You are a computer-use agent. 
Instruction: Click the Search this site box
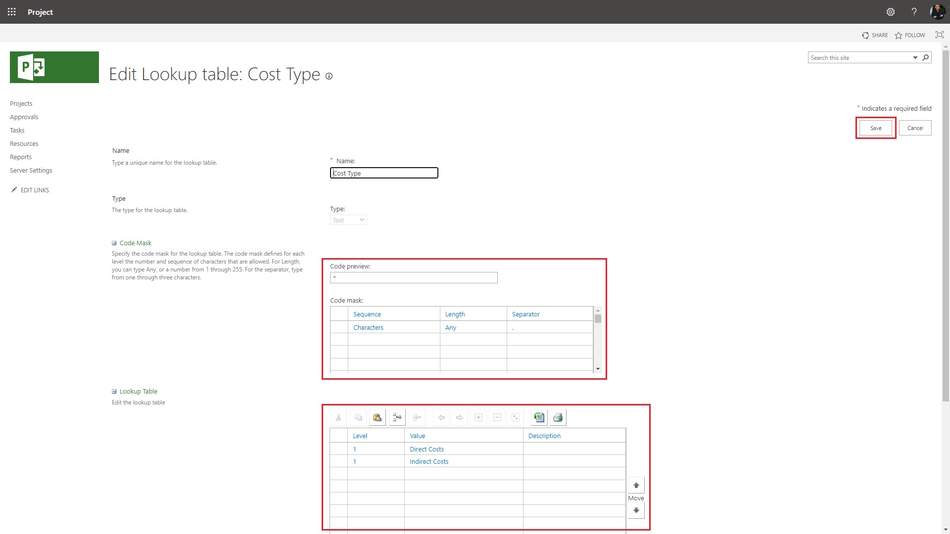(860, 58)
